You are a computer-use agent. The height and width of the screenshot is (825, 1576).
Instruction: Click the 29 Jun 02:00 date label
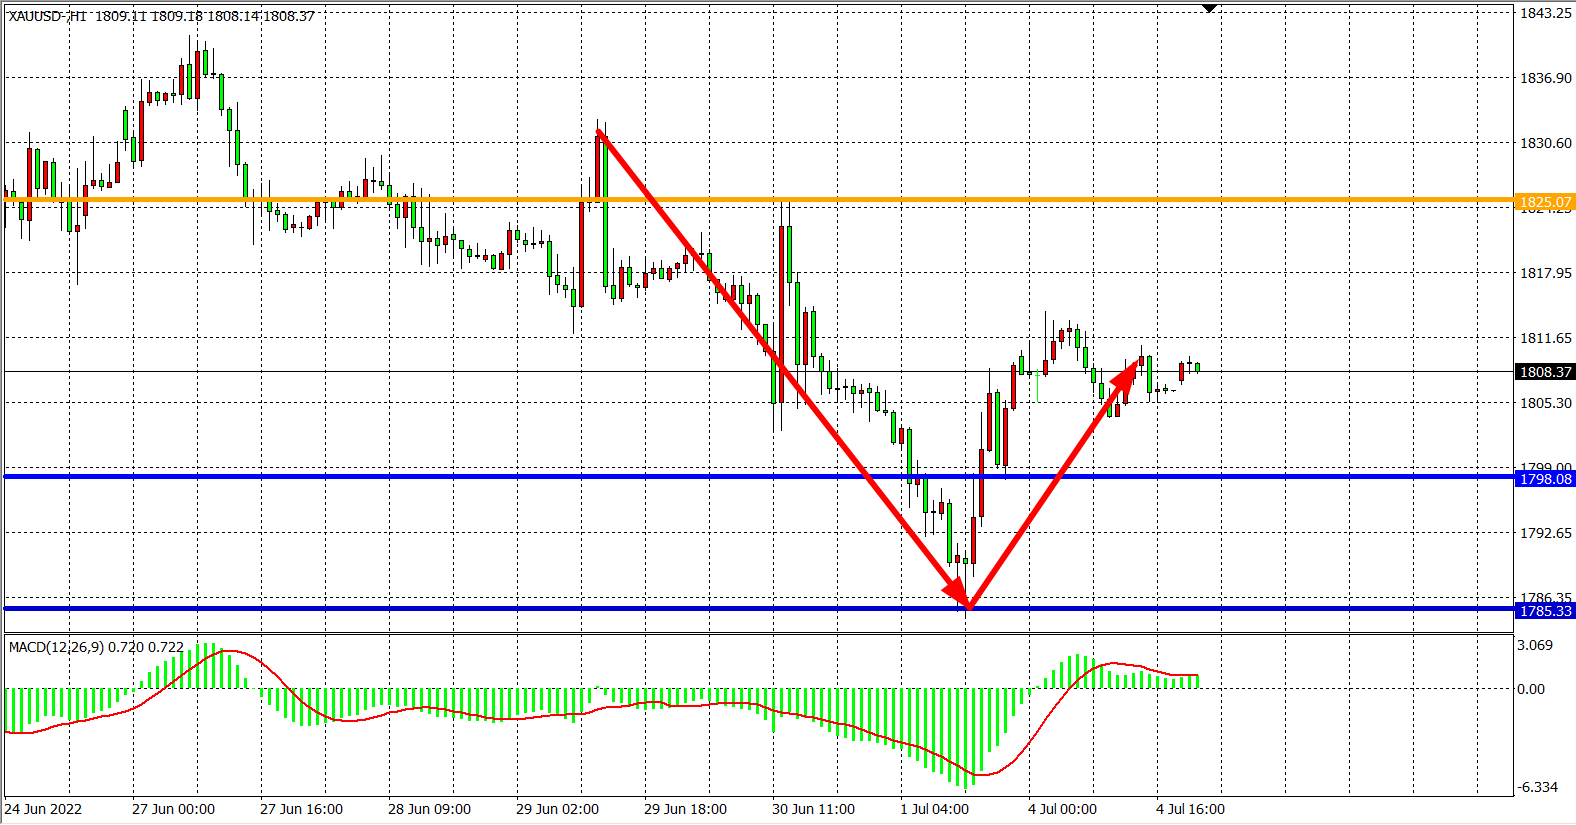tap(557, 809)
